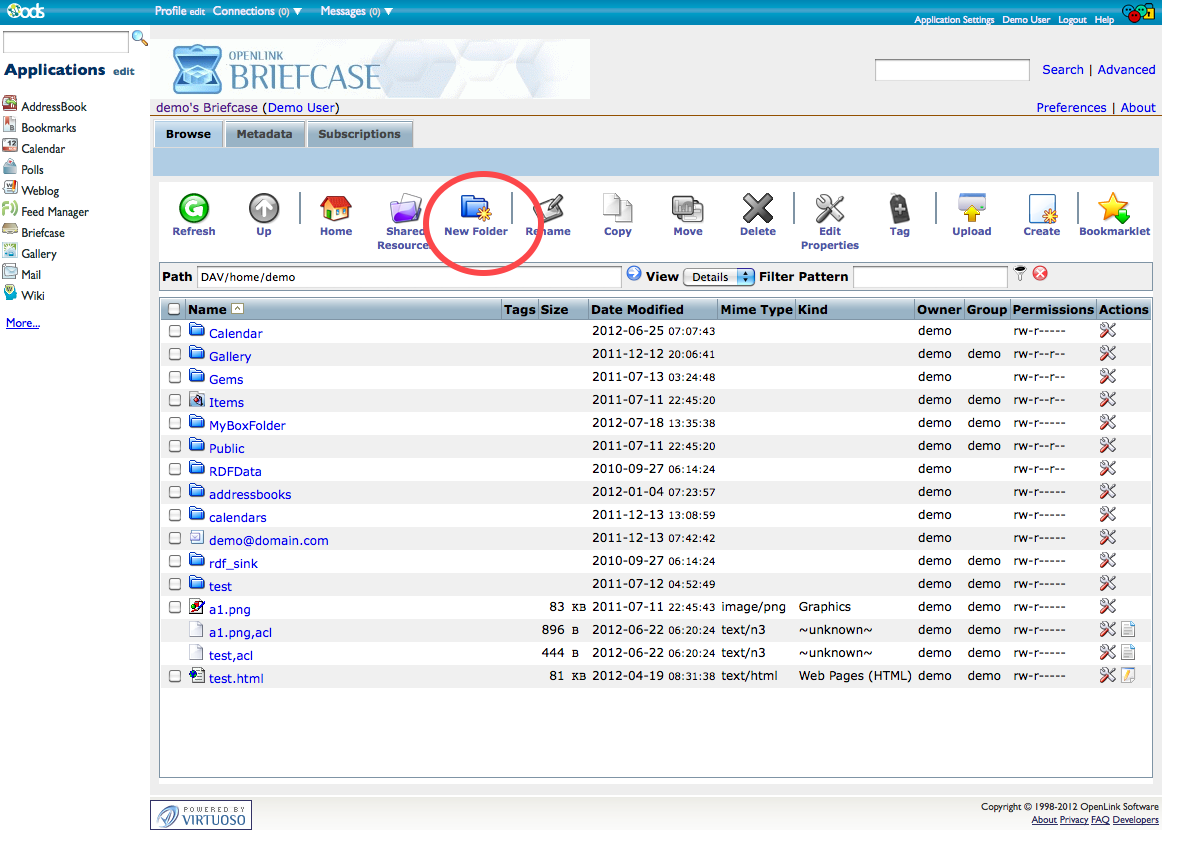Expand the Connections menu
Viewport: 1180px width, 850px height.
[x=257, y=11]
